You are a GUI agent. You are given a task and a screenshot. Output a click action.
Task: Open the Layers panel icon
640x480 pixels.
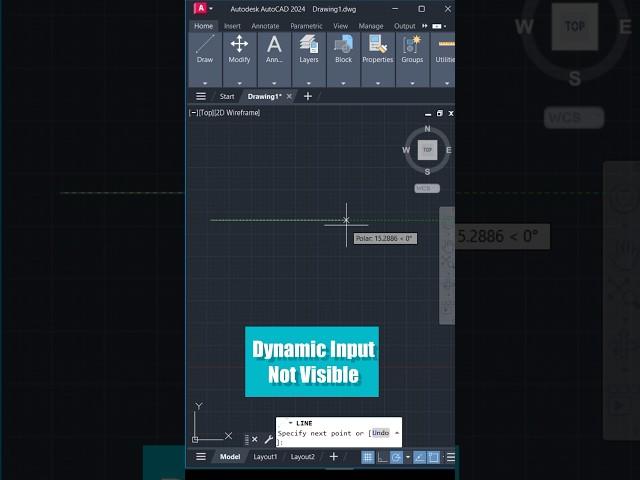pos(309,44)
